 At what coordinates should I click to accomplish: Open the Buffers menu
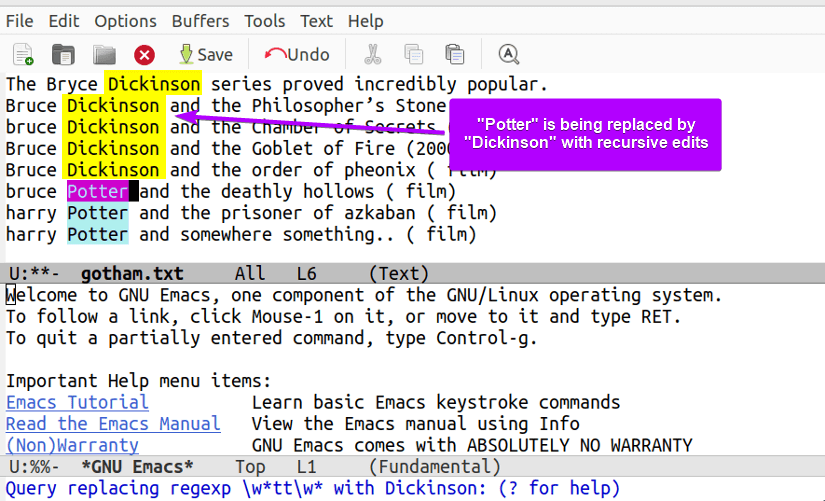[200, 21]
